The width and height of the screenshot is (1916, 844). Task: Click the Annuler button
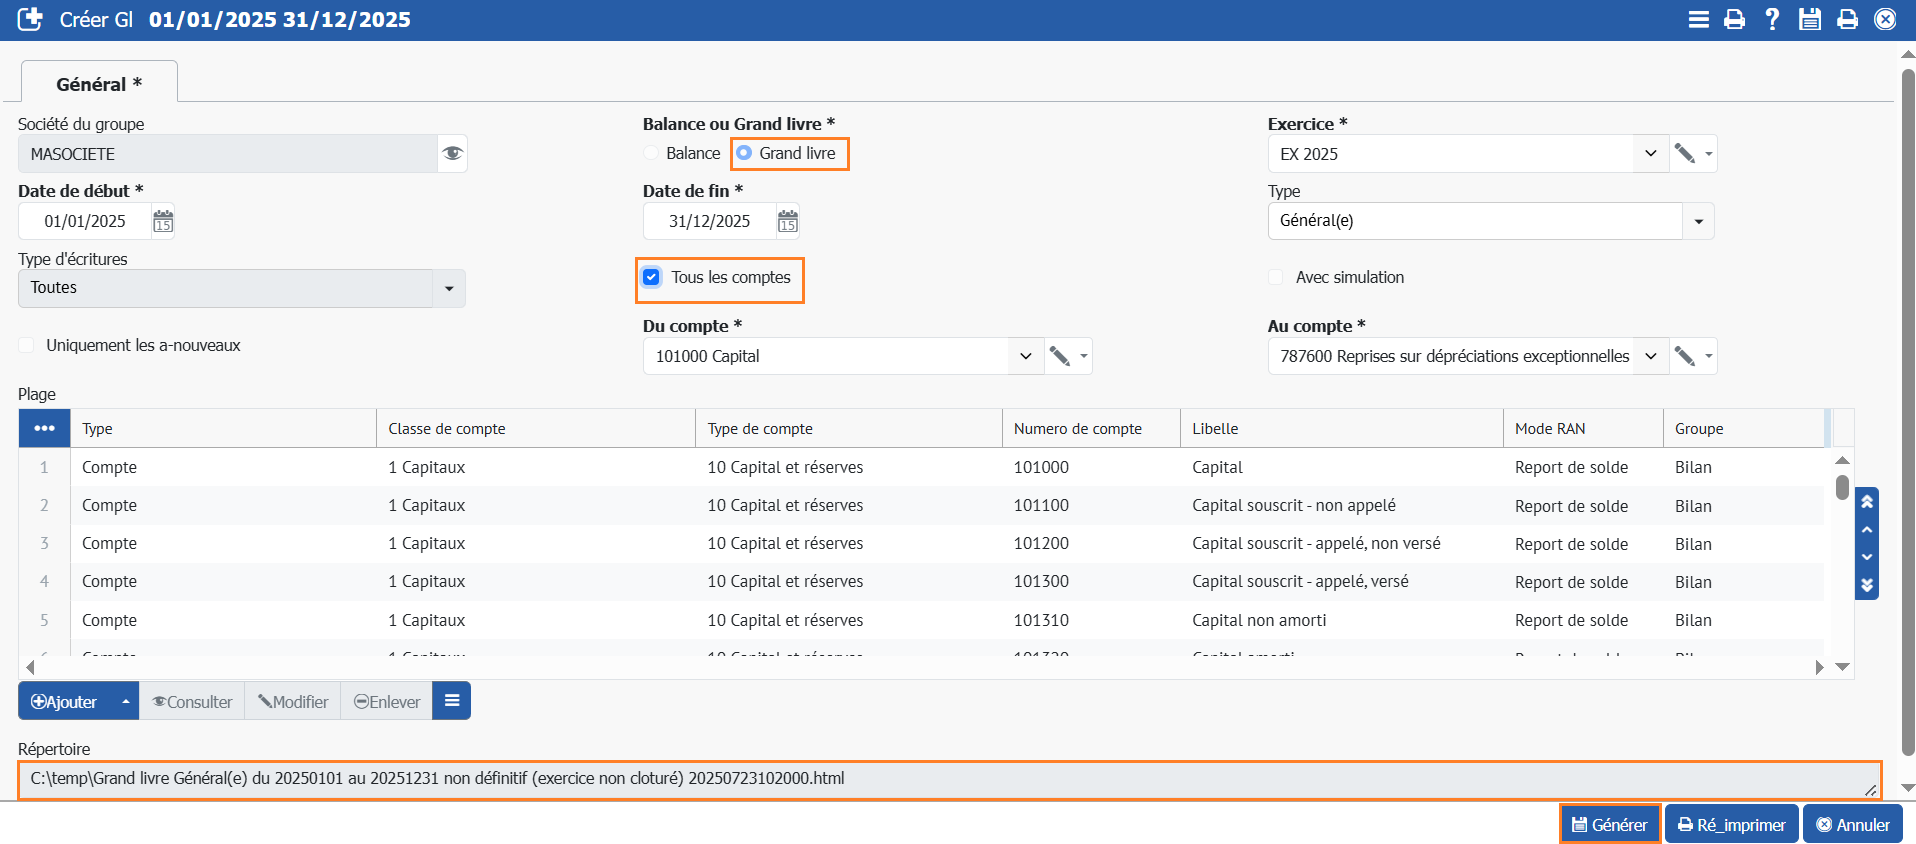(x=1852, y=824)
